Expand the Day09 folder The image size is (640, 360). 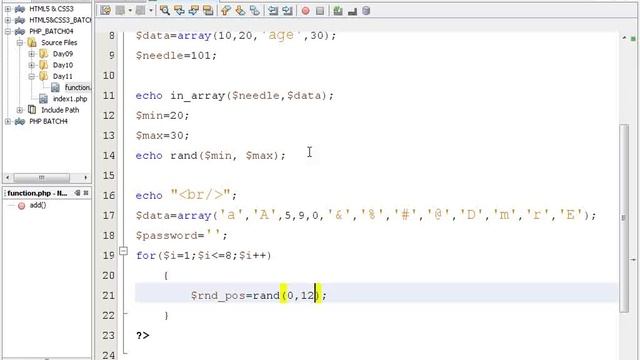[31, 53]
